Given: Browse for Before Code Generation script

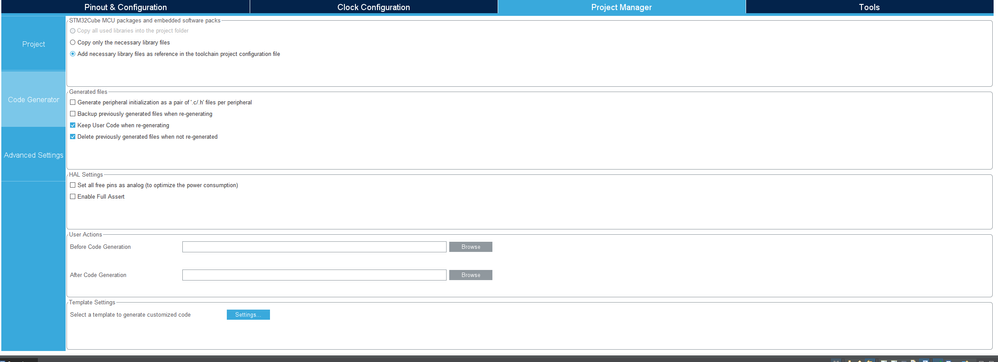Looking at the screenshot, I should [x=470, y=247].
